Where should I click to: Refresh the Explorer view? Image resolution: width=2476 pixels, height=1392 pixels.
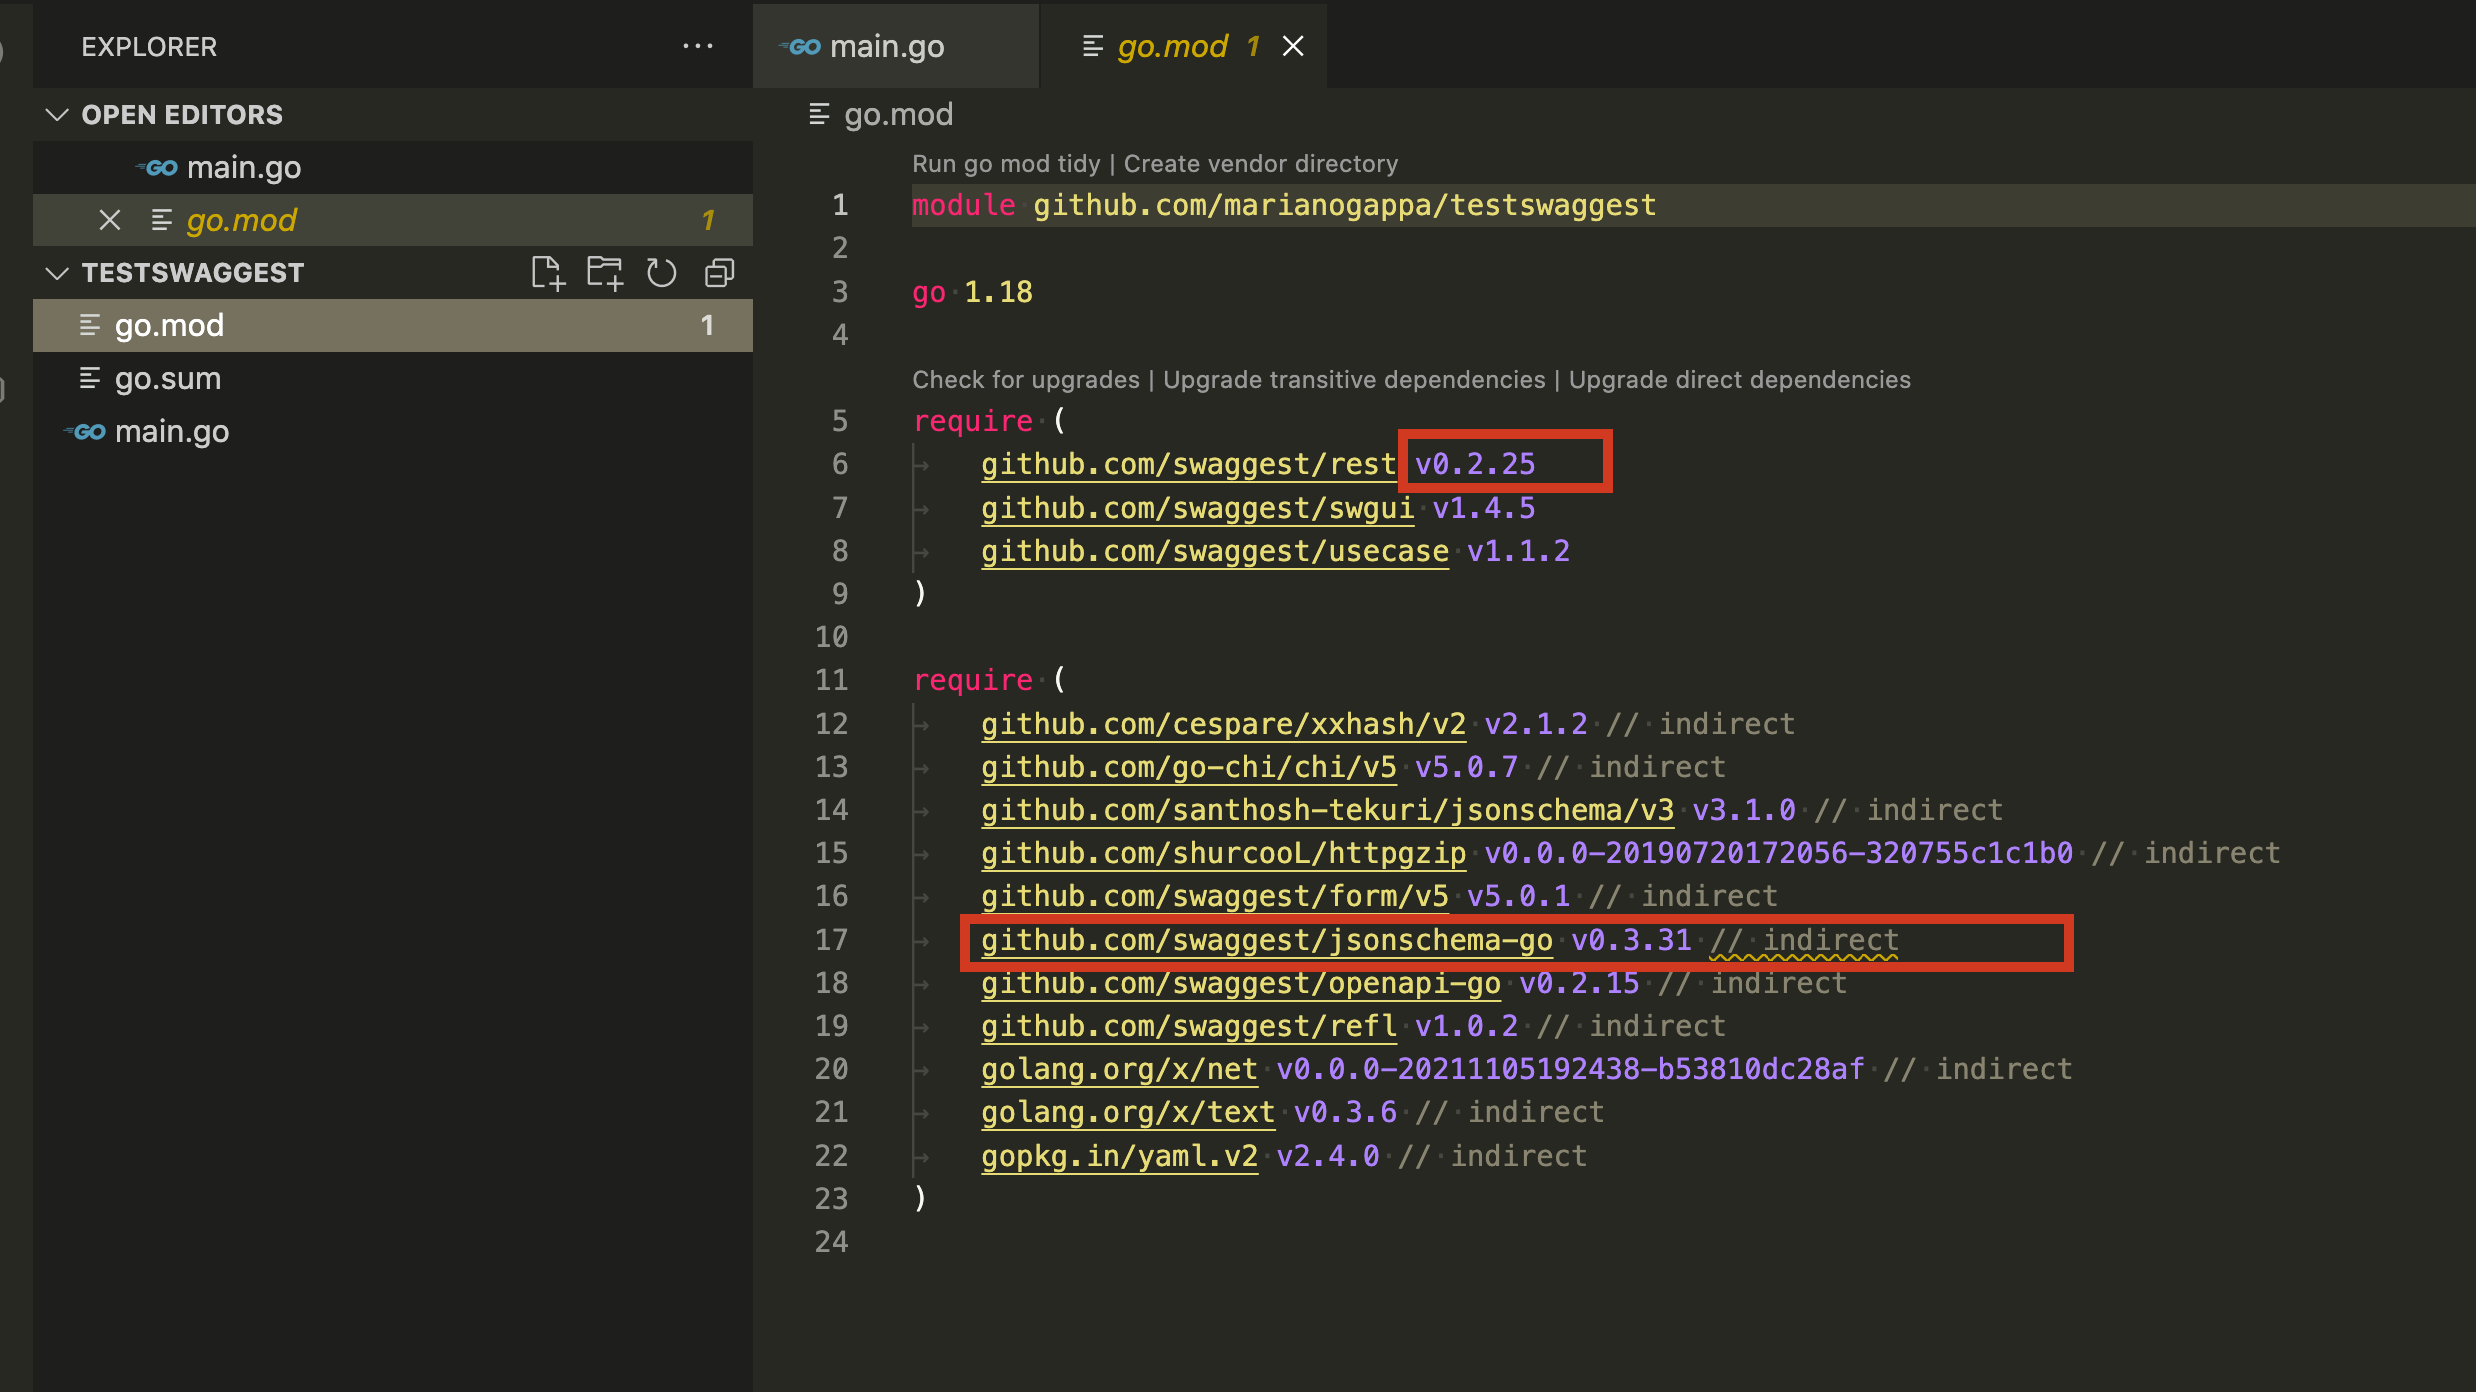[661, 271]
